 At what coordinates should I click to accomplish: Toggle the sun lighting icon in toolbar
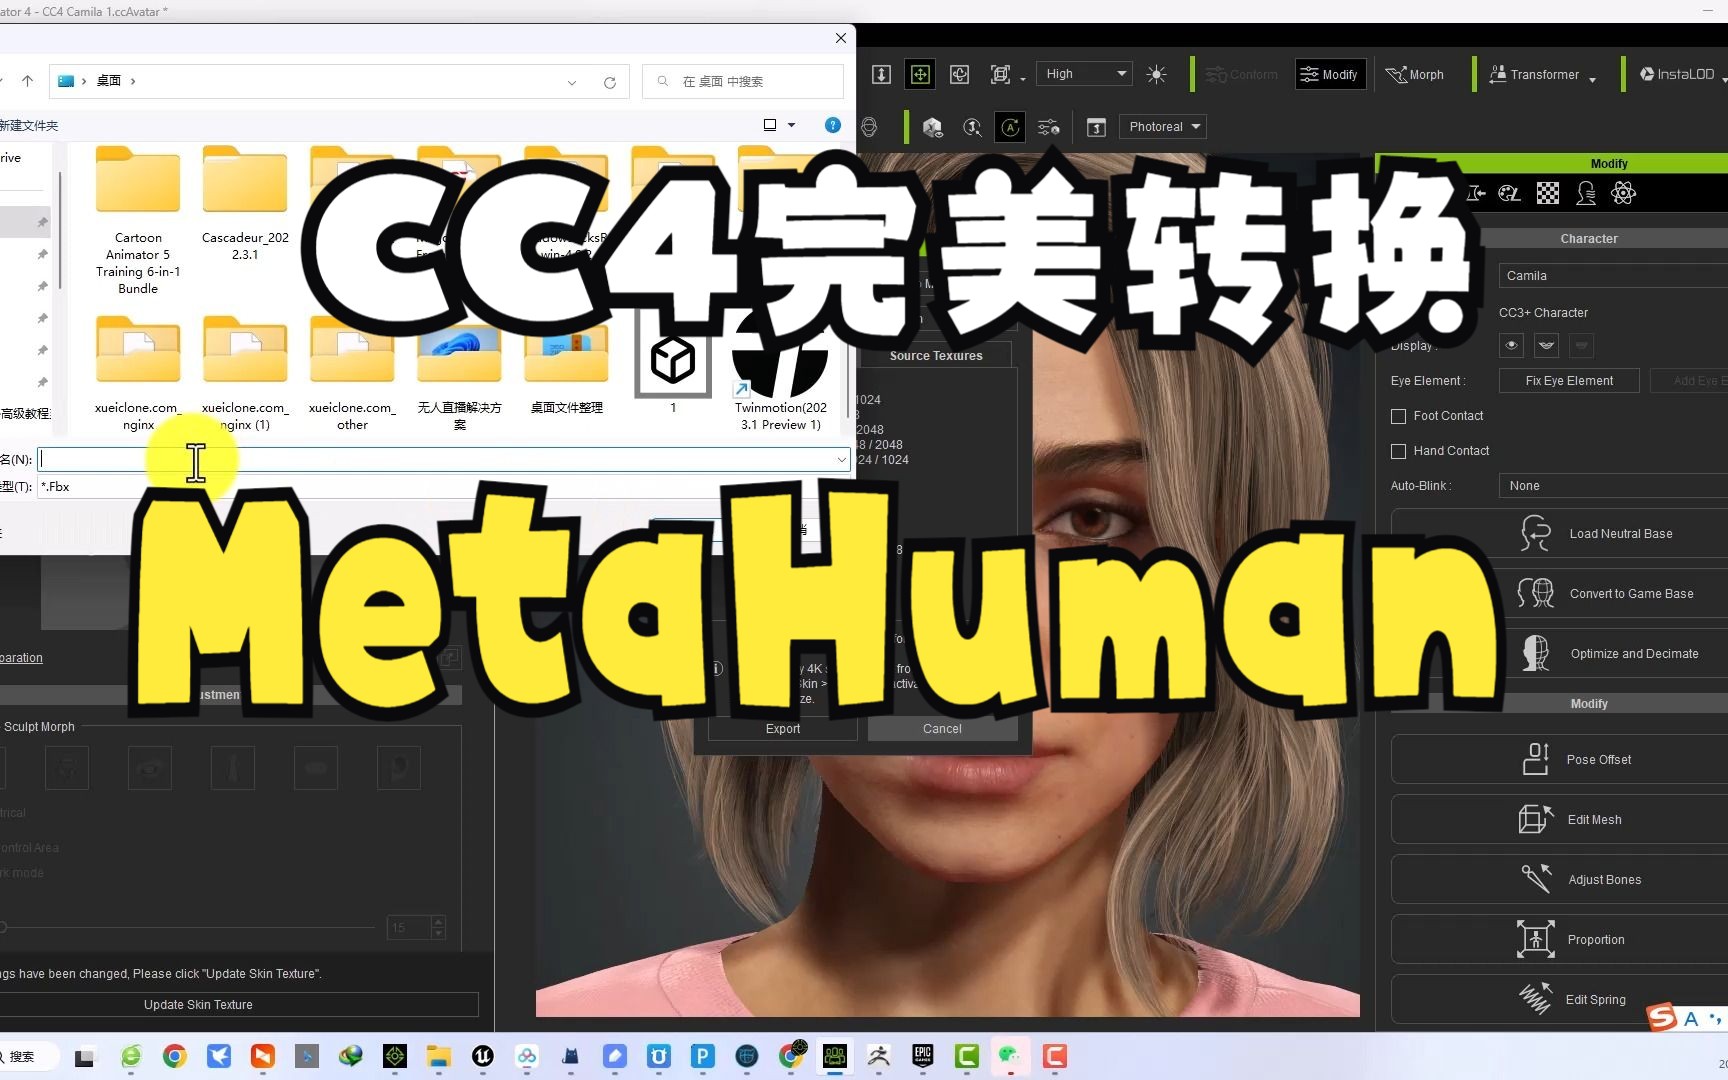(1157, 74)
